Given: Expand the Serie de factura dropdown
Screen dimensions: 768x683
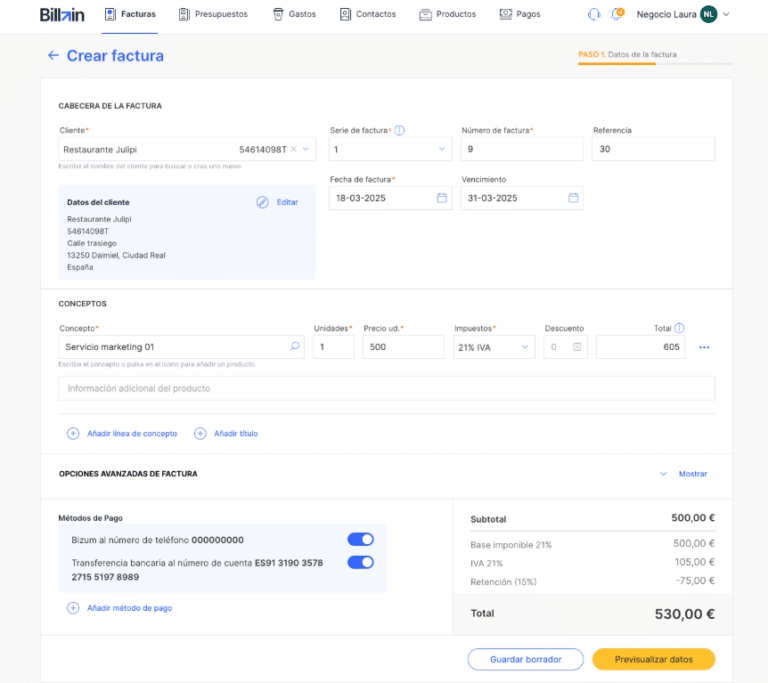Looking at the screenshot, I should pyautogui.click(x=442, y=149).
